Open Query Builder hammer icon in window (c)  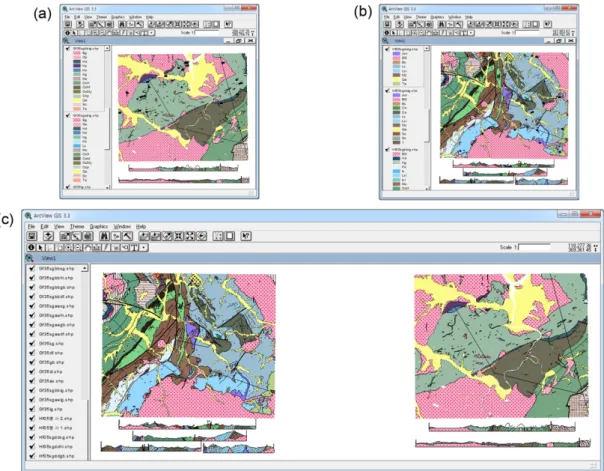128,236
